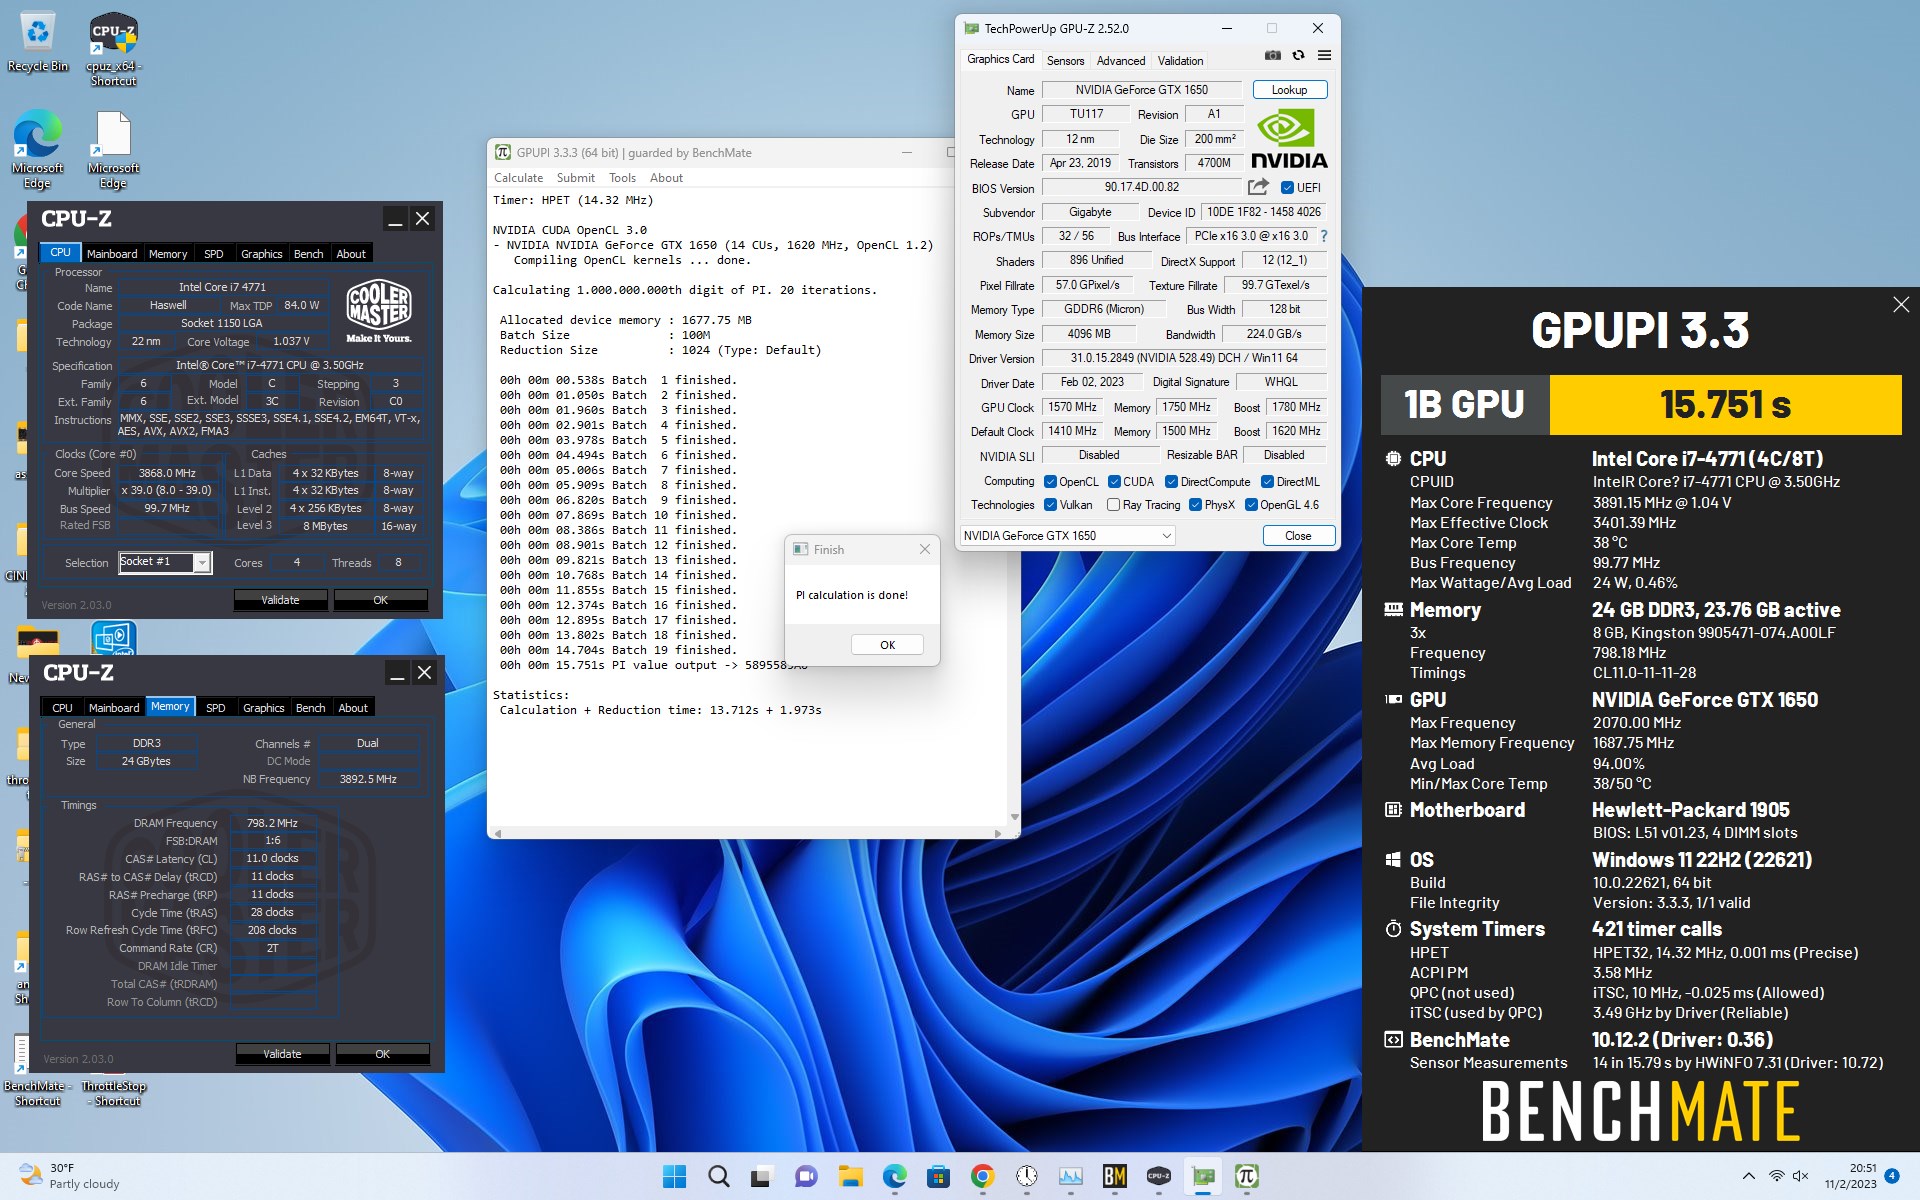Click Close button in GPU-Z
This screenshot has height=1200, width=1920.
(1297, 536)
